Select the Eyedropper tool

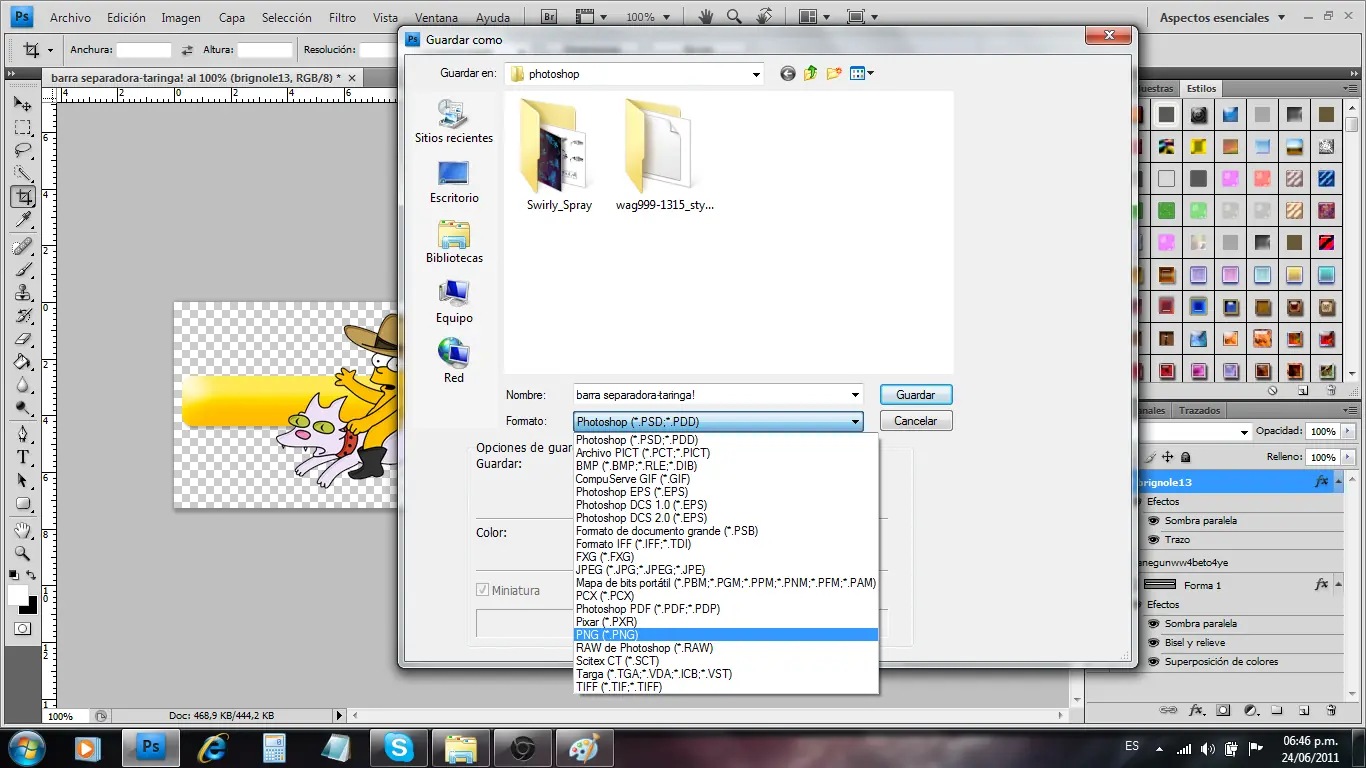click(22, 220)
